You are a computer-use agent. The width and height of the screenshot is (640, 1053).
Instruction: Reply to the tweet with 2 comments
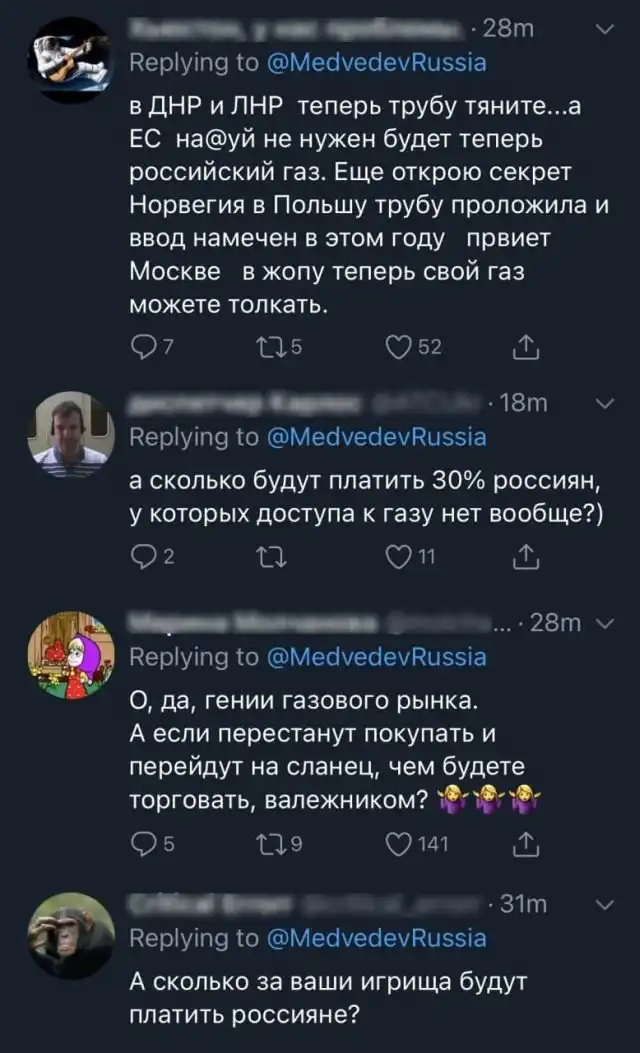click(x=145, y=559)
